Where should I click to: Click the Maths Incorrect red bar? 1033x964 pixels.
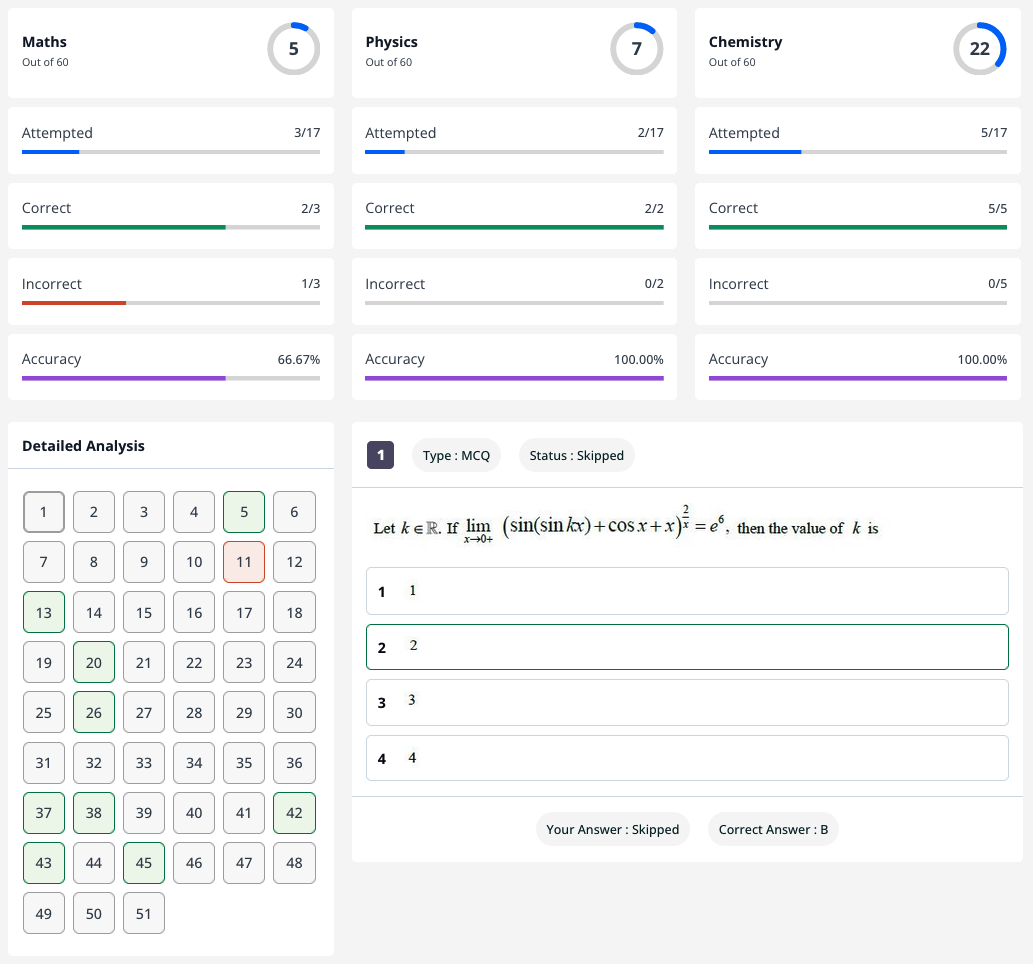click(x=74, y=302)
